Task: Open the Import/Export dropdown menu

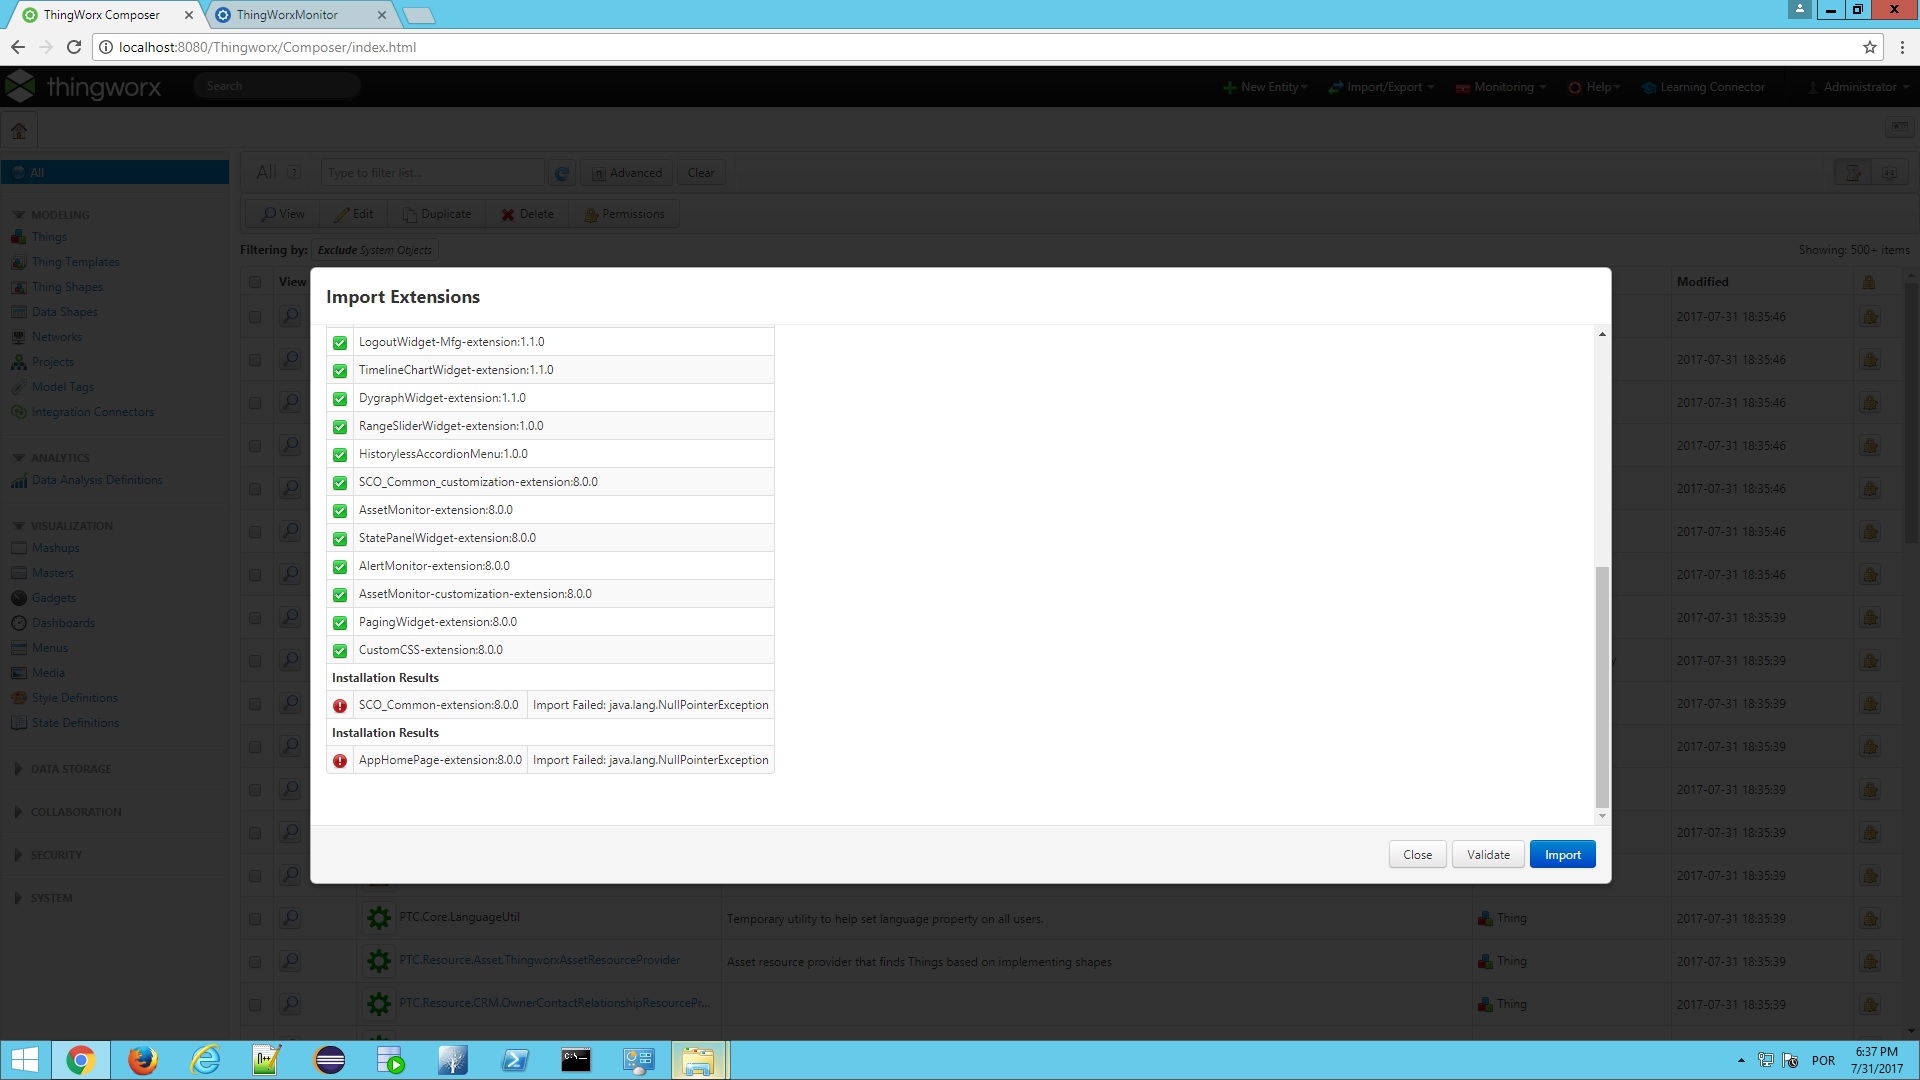Action: click(x=1382, y=87)
